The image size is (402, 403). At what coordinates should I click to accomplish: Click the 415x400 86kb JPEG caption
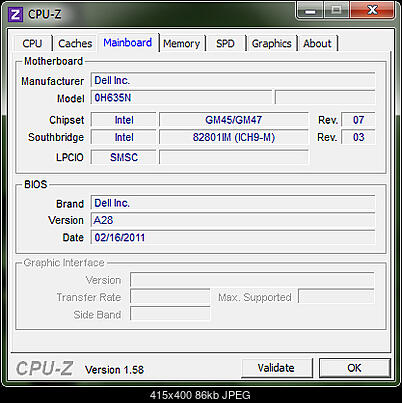pyautogui.click(x=200, y=395)
